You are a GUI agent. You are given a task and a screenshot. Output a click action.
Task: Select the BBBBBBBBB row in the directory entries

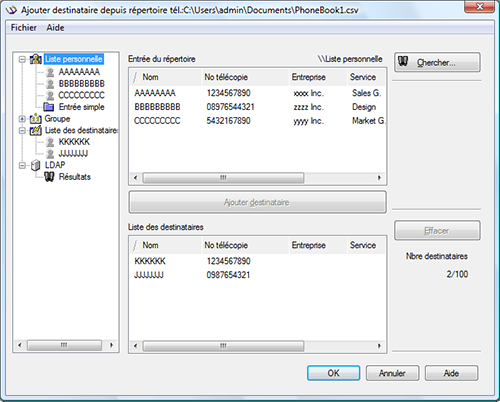click(257, 107)
